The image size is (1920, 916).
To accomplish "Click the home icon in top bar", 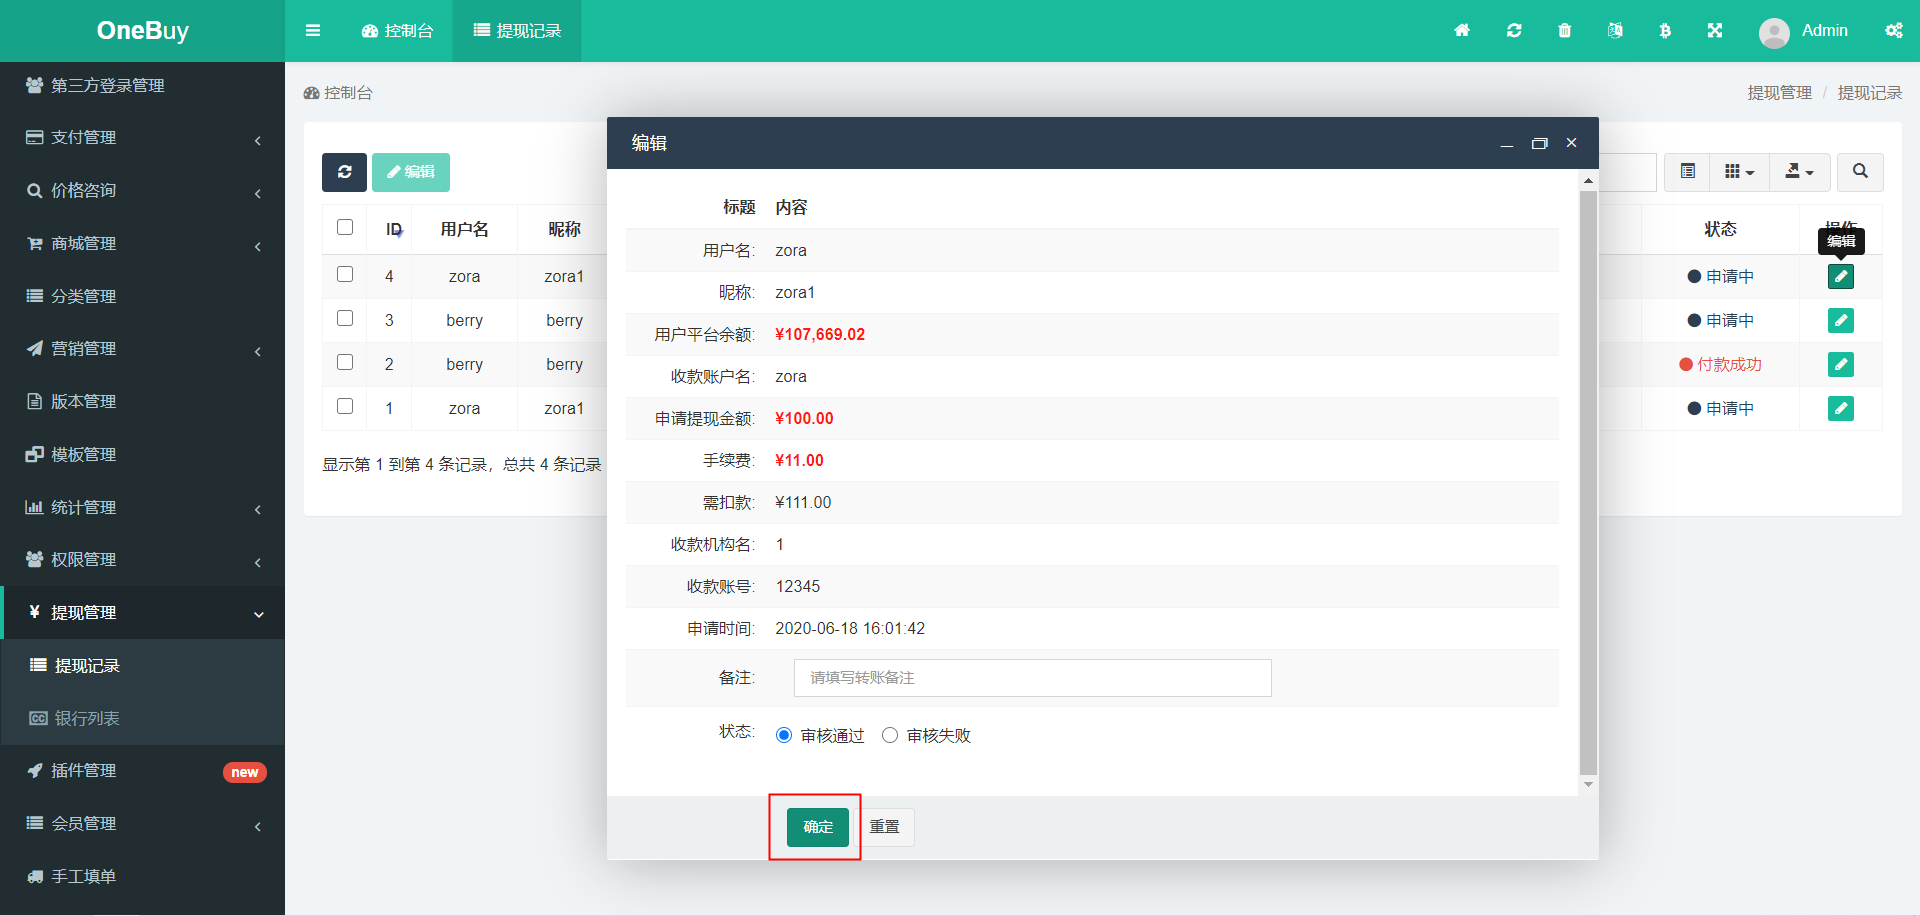I will click(1462, 31).
